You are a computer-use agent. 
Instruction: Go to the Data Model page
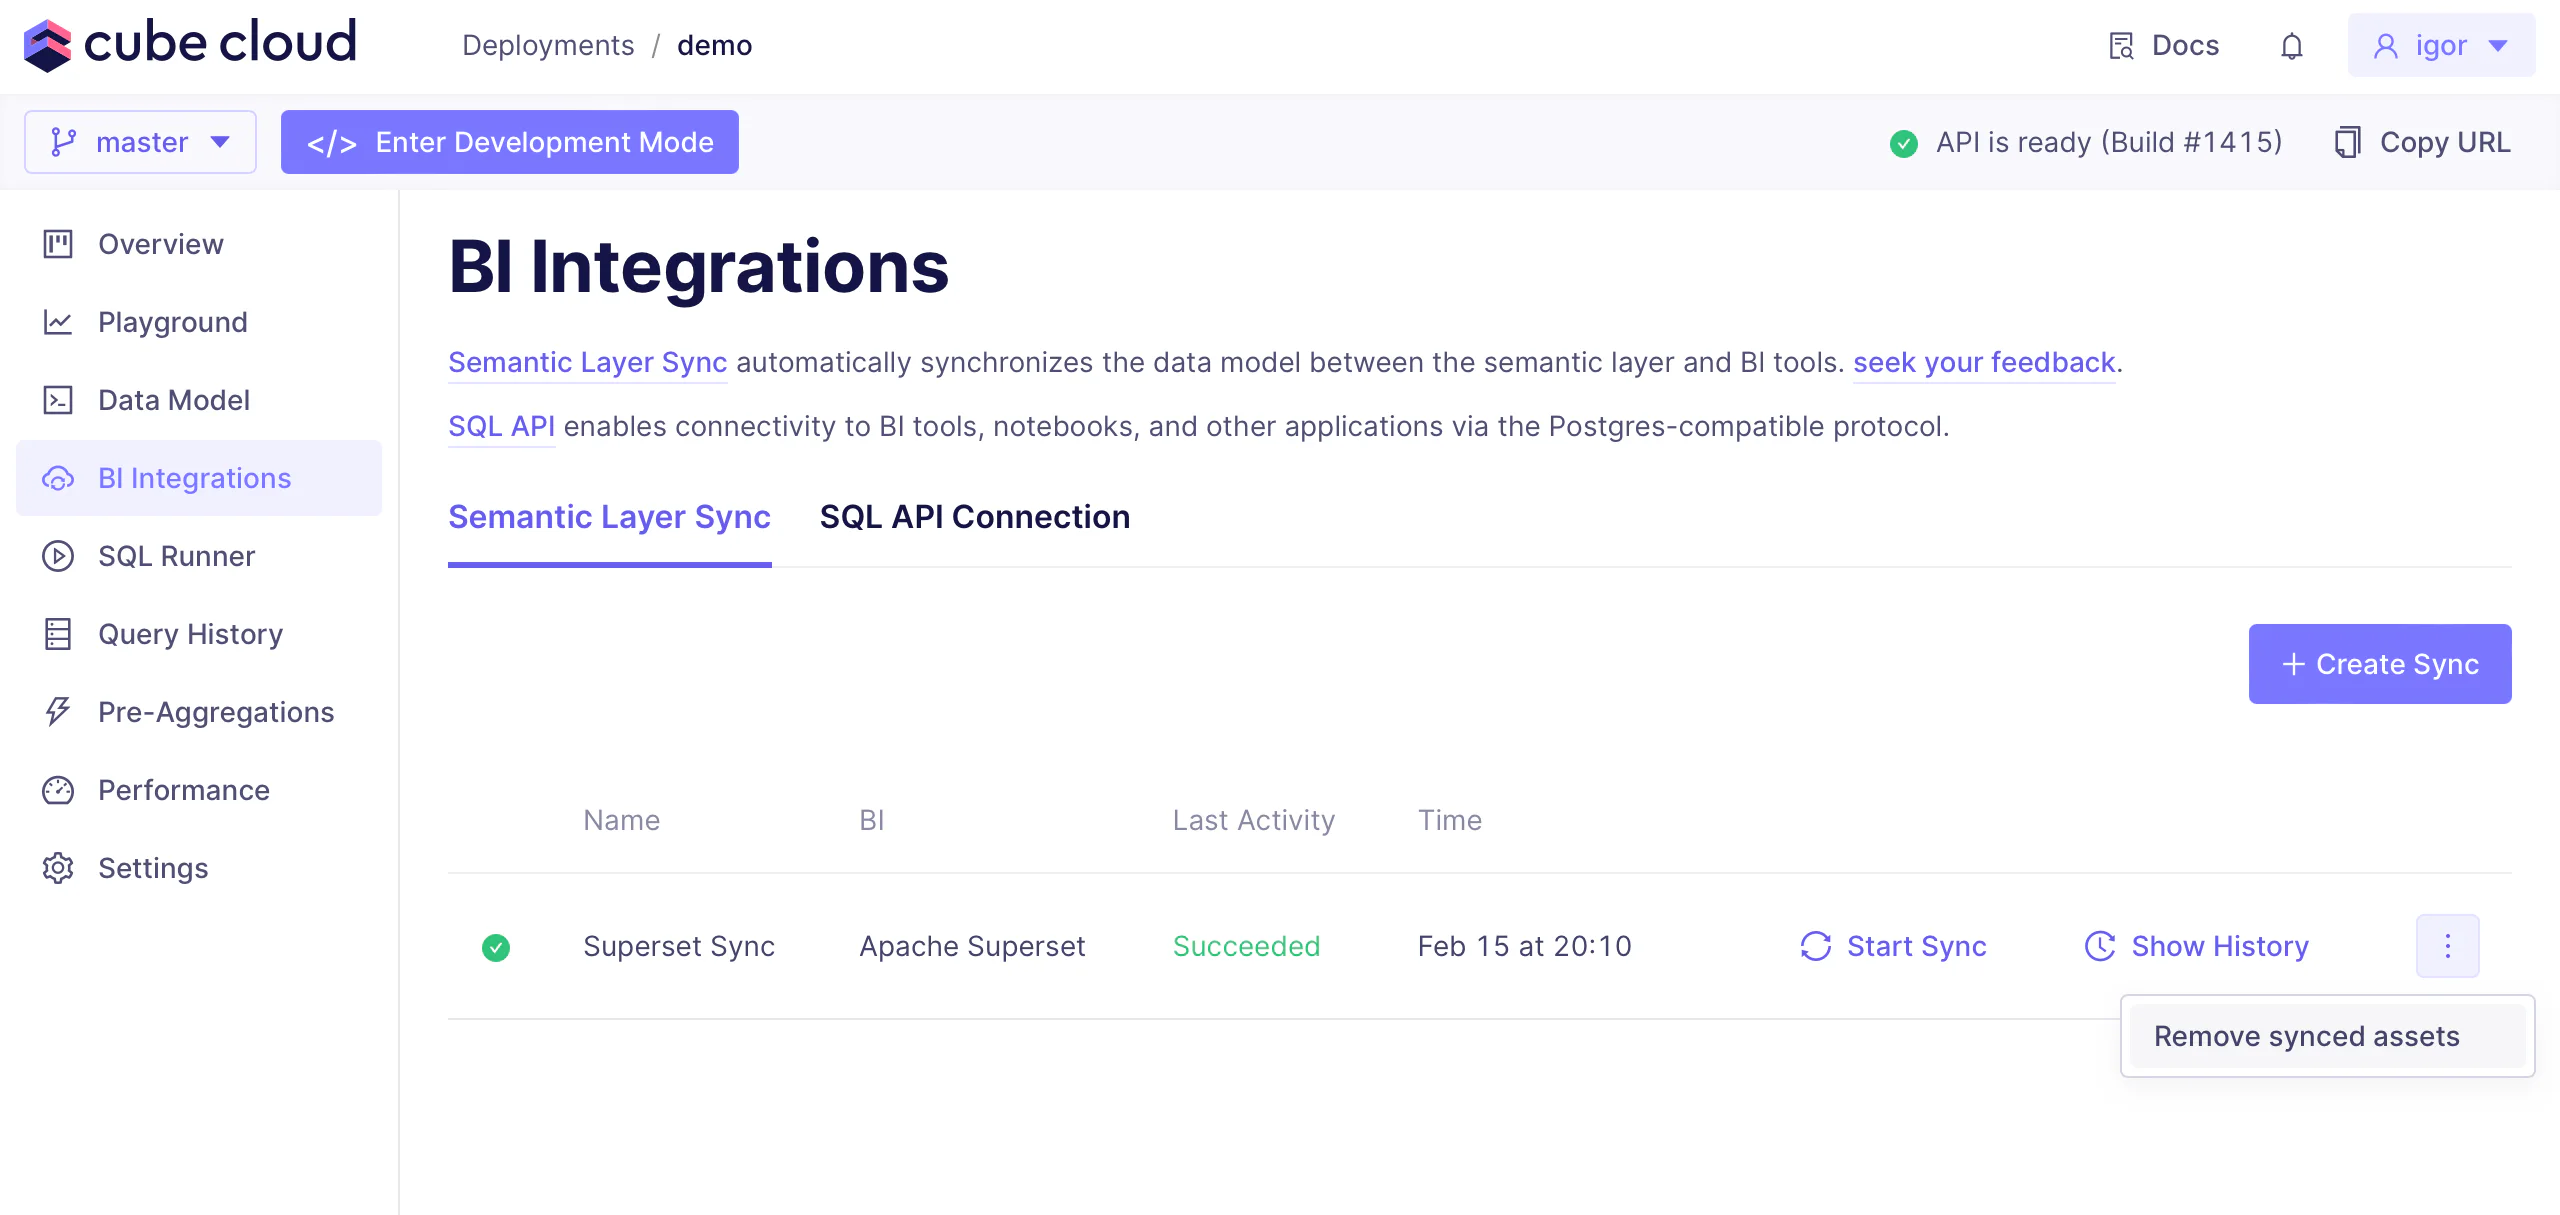(x=173, y=400)
